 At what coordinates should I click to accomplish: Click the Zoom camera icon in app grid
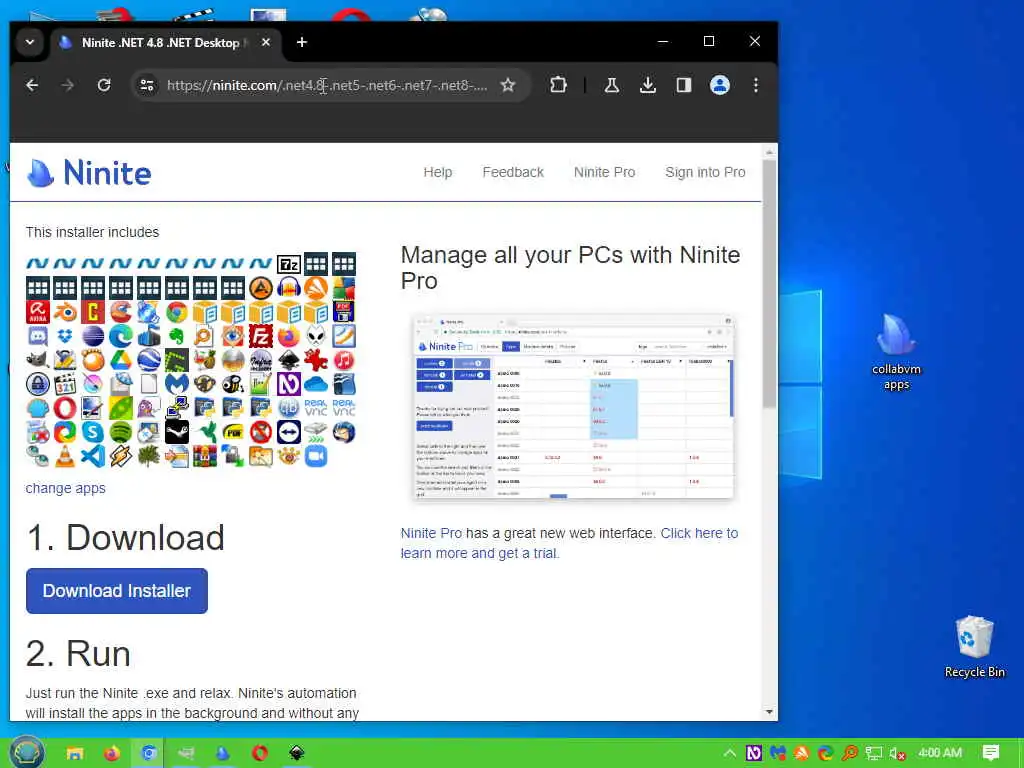pos(316,456)
